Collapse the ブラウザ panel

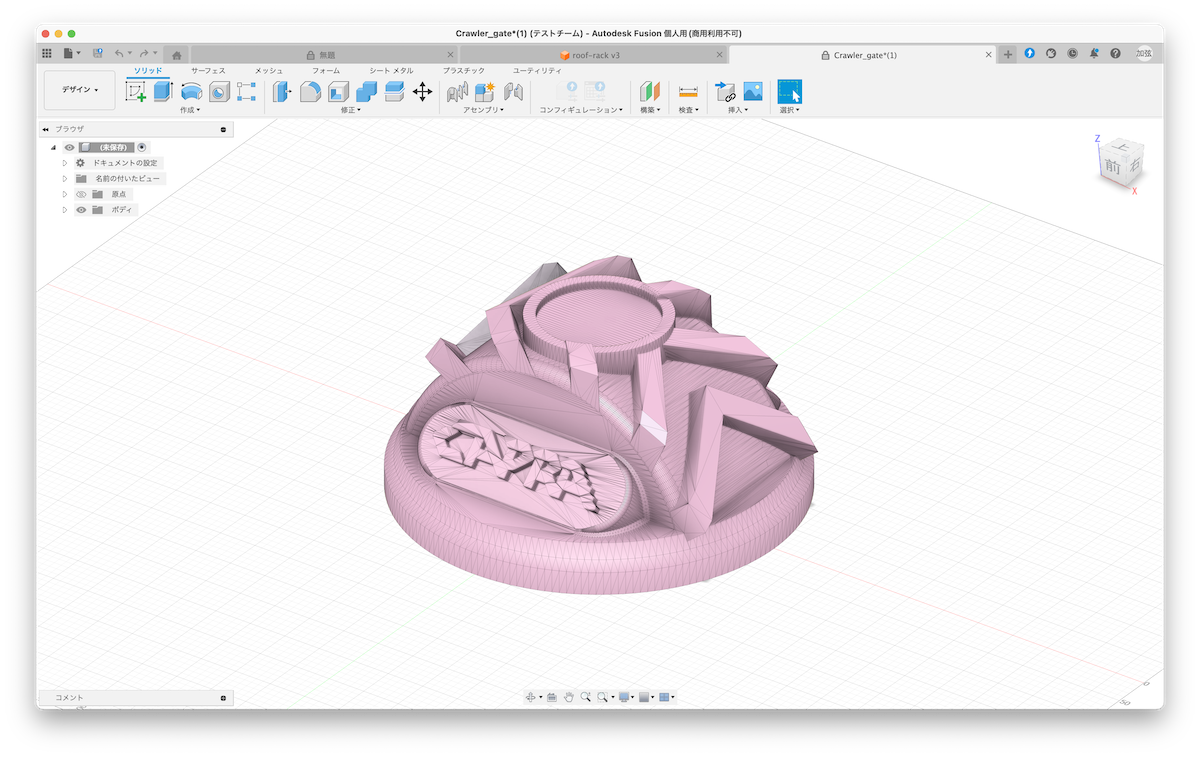click(x=46, y=129)
